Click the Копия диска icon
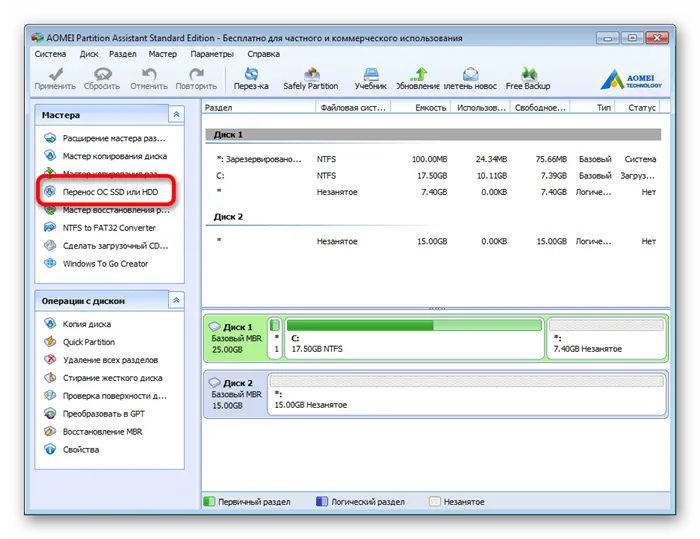 (x=50, y=323)
